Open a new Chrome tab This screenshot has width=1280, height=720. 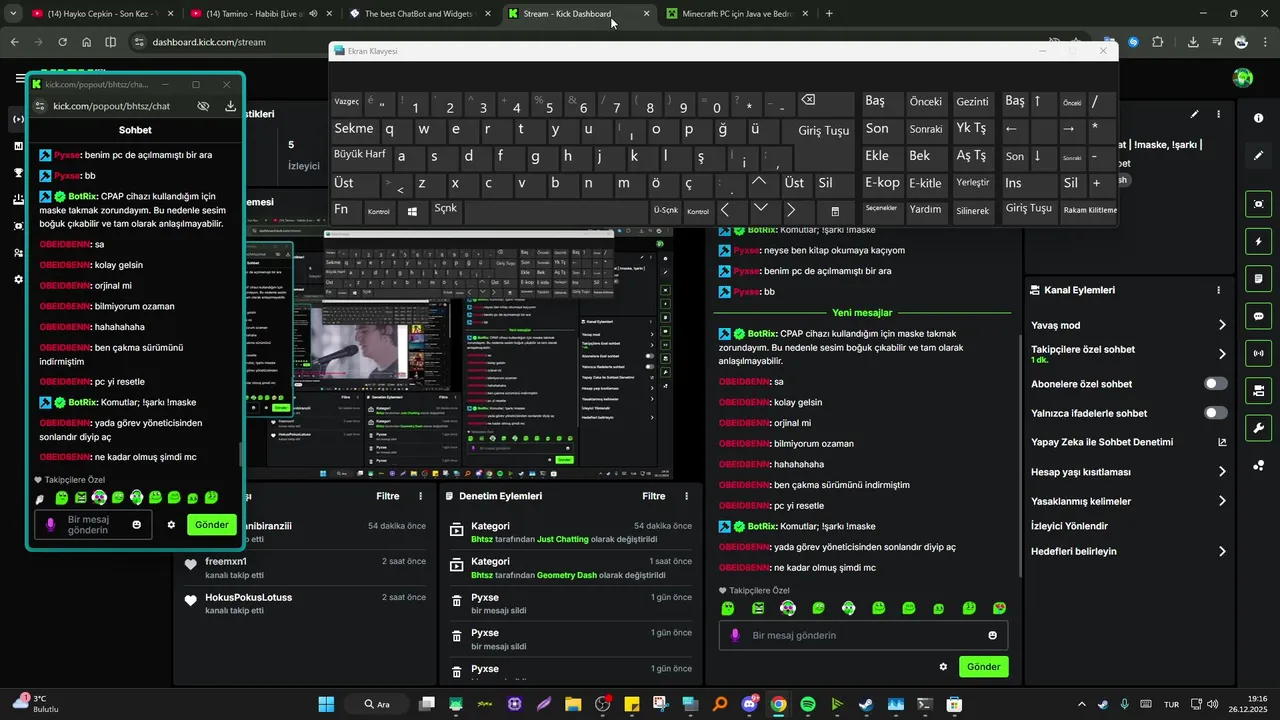pos(829,14)
